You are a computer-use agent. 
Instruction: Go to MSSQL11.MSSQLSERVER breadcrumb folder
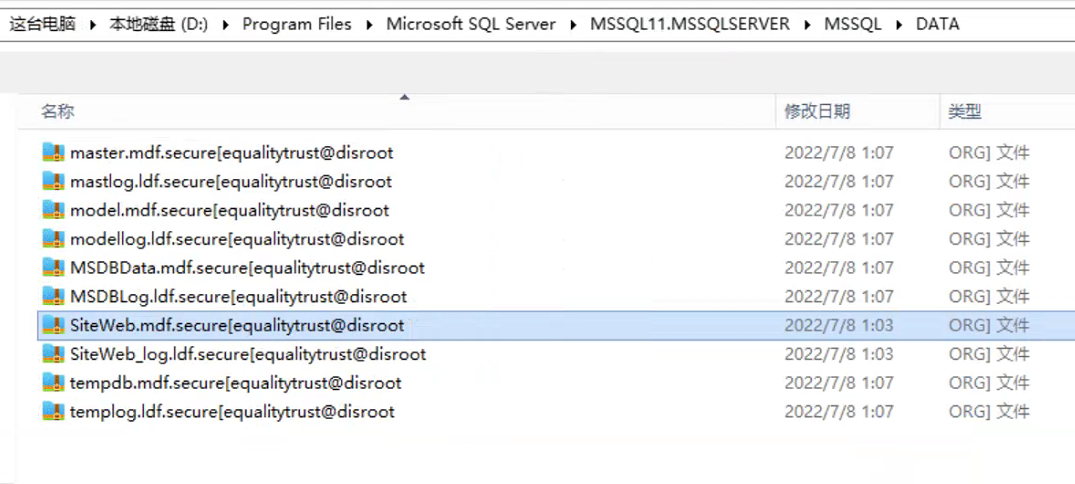tap(688, 25)
